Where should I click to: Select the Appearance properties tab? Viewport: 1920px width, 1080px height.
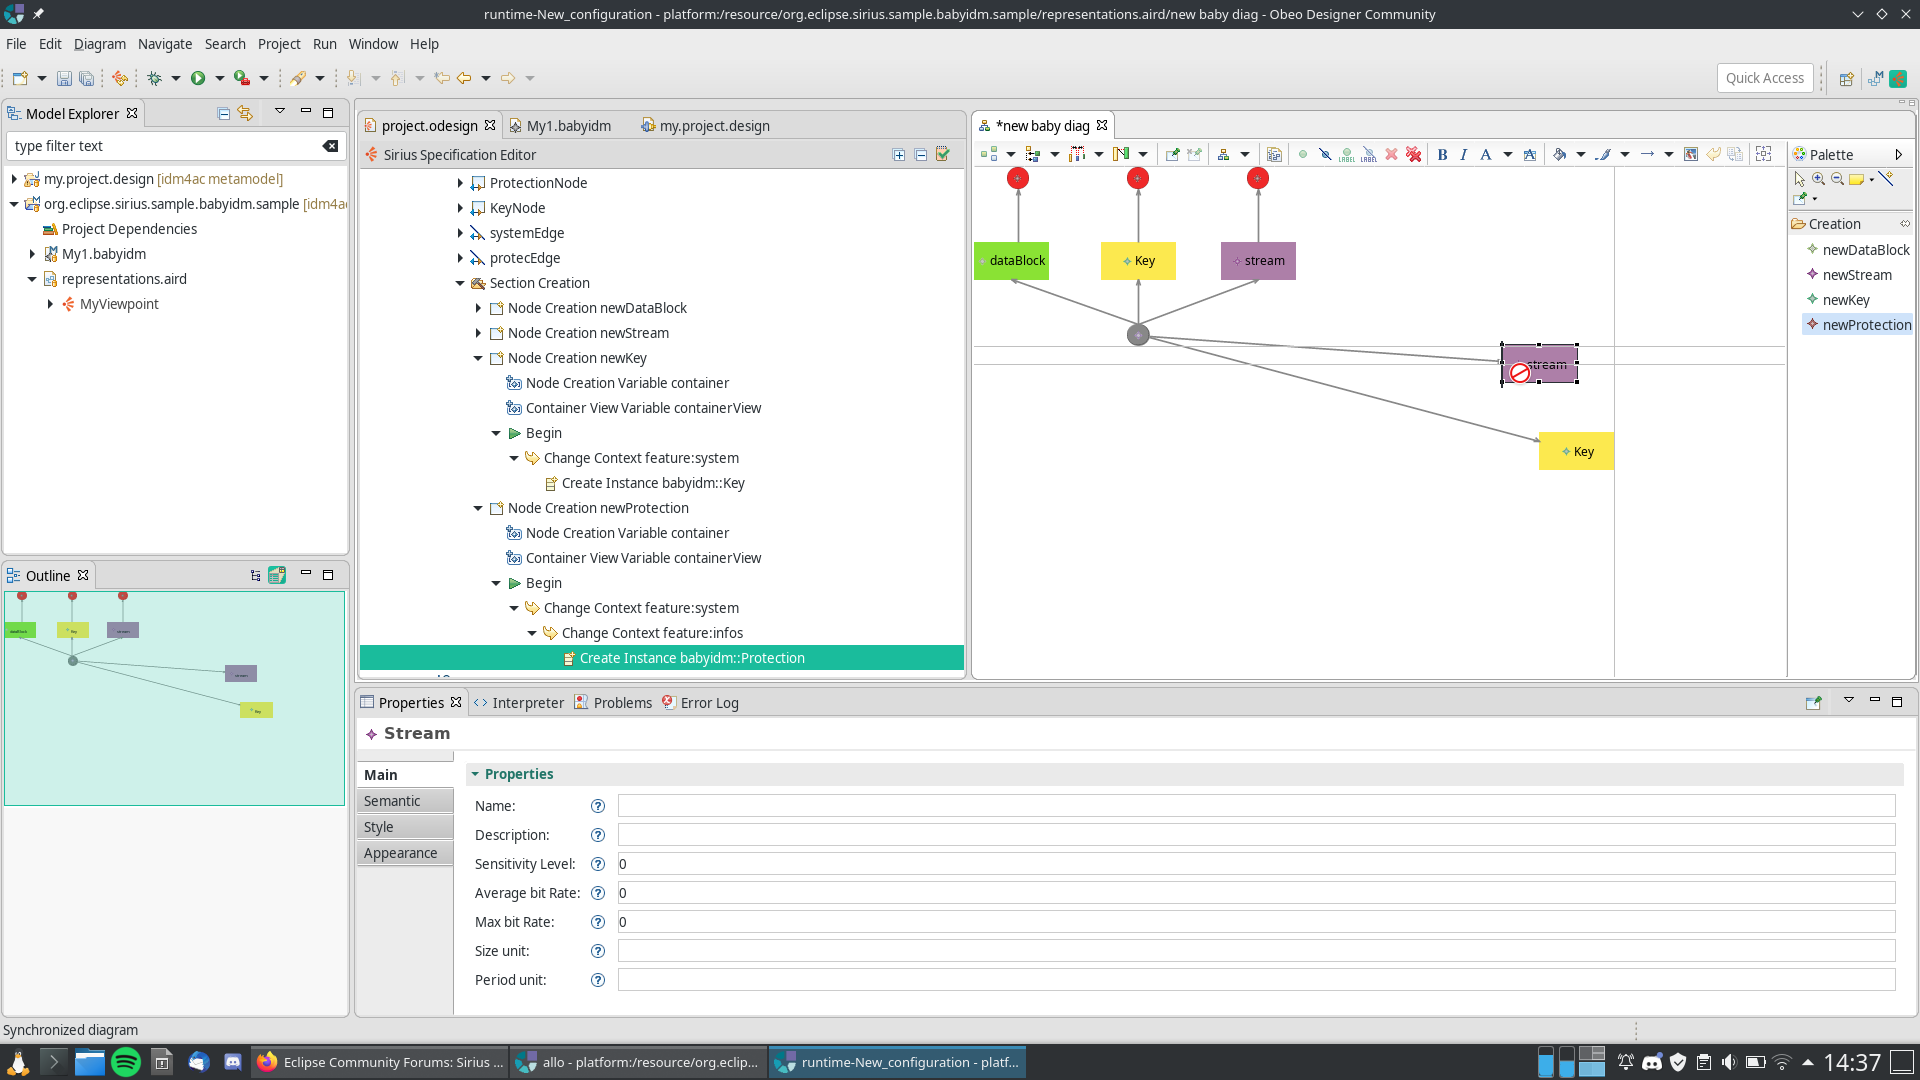tap(405, 853)
